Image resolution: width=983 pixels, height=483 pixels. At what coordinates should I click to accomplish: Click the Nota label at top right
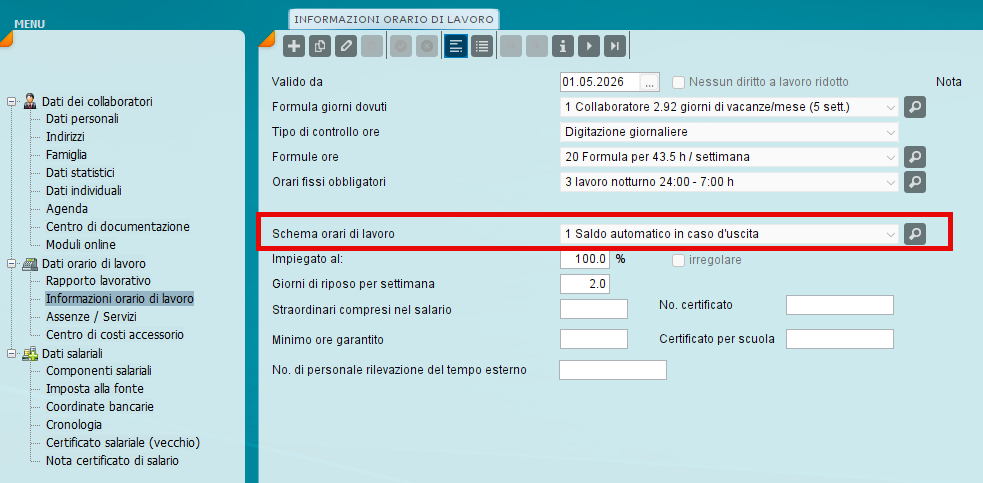pyautogui.click(x=949, y=82)
